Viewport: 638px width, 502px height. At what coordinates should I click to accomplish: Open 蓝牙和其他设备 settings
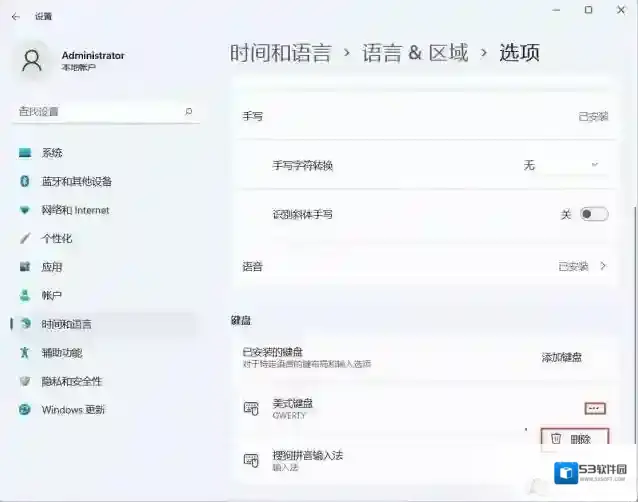76,182
